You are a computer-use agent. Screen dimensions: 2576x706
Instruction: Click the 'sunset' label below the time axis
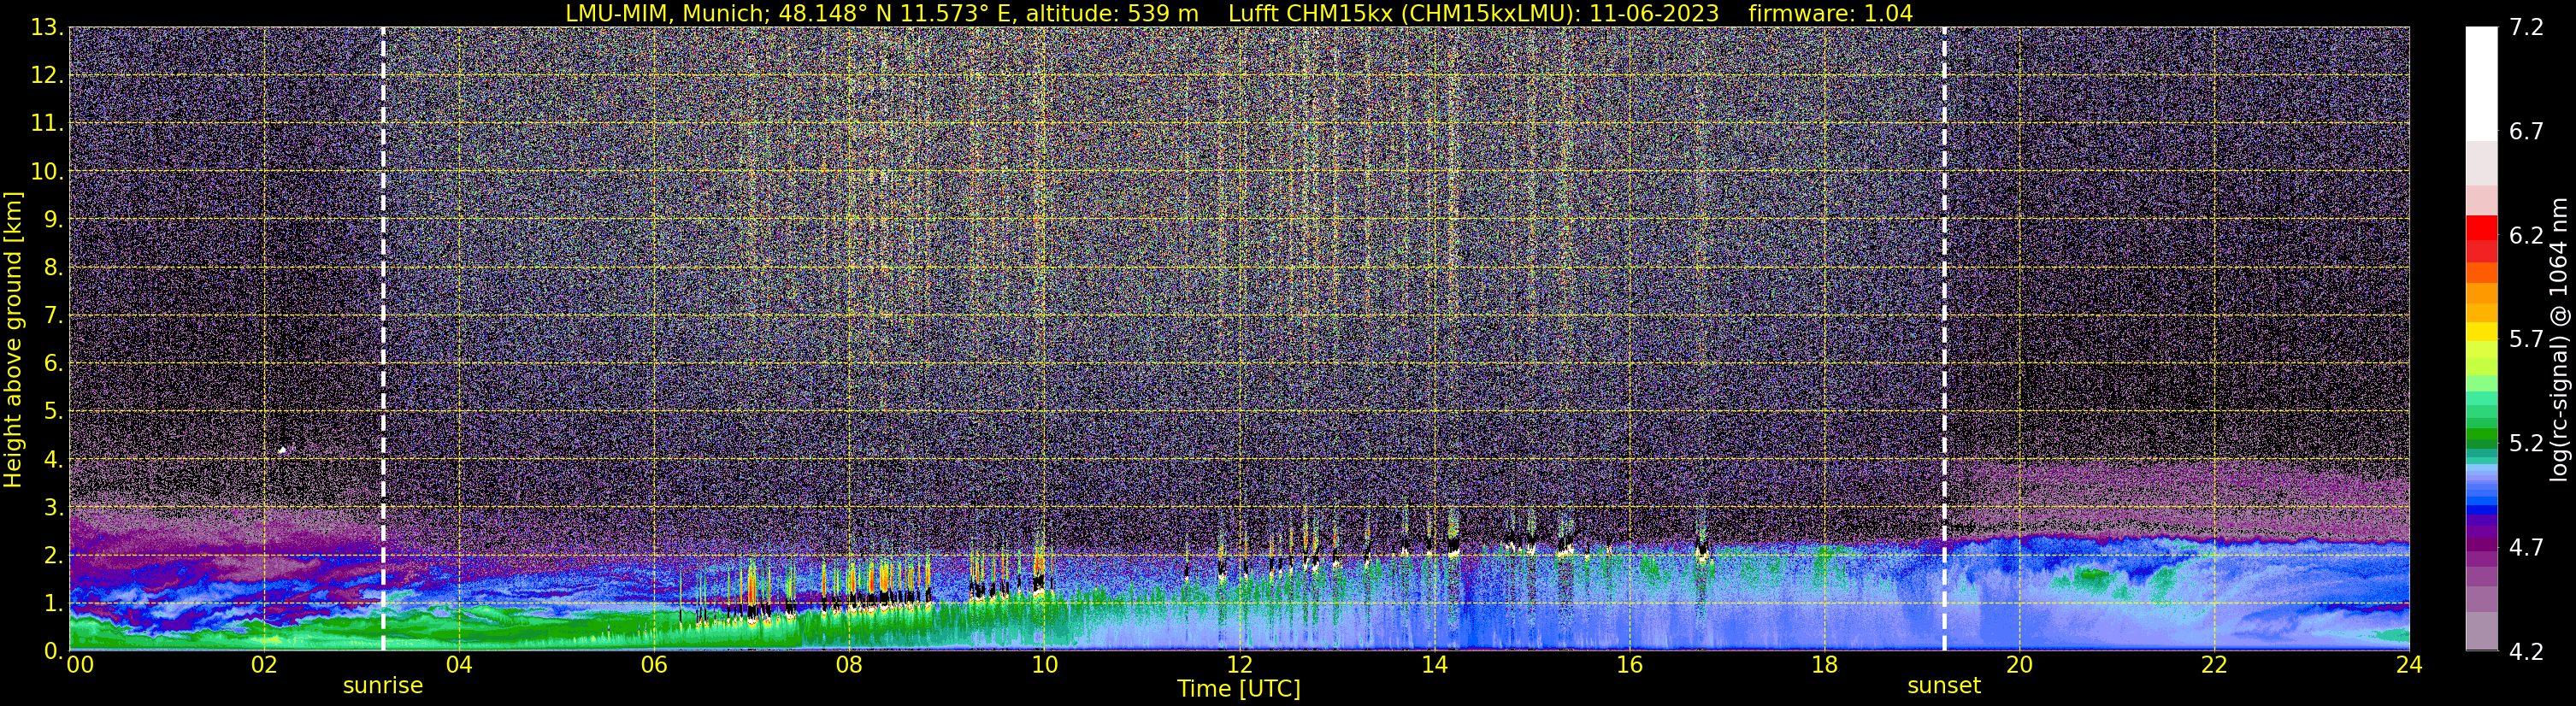point(1944,686)
